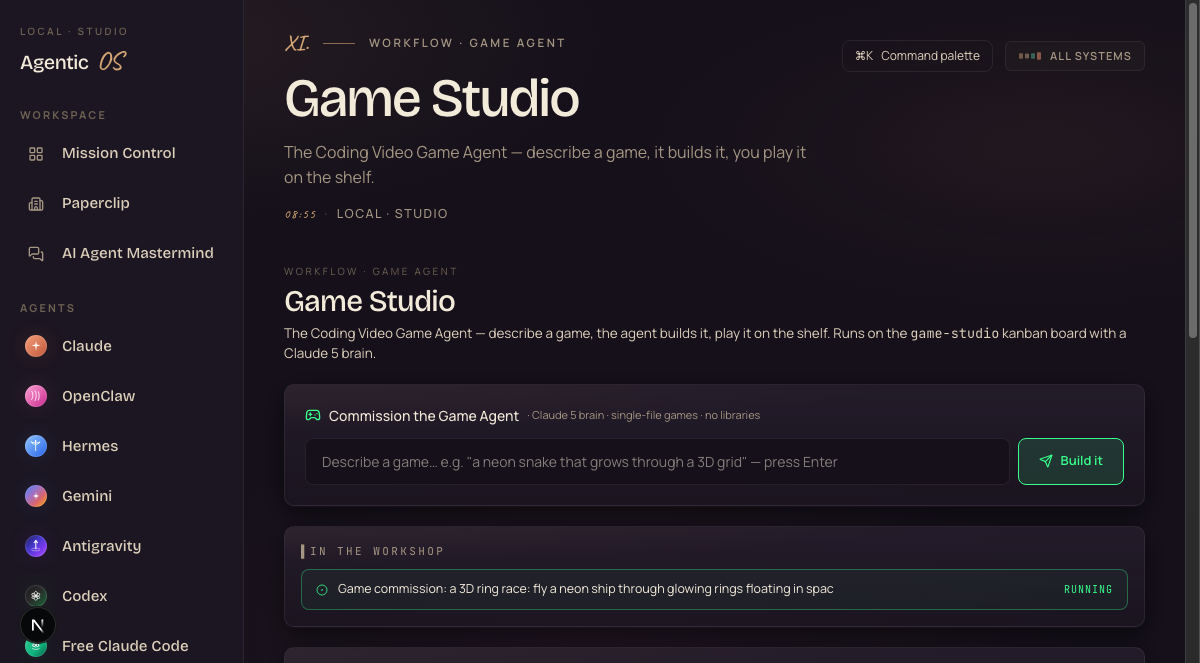Screen dimensions: 1200x663
Task: Open the Mission Control grid icon
Action: click(36, 154)
